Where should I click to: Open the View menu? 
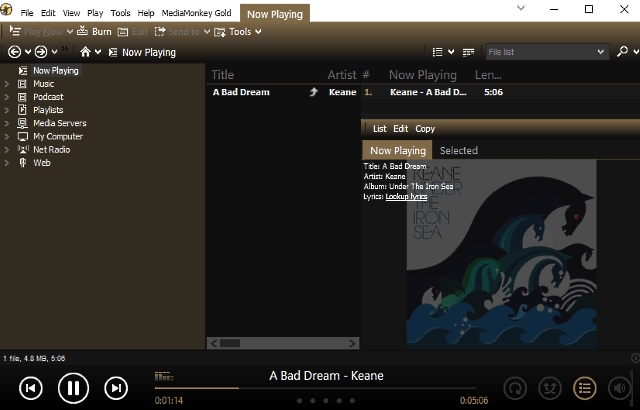(71, 13)
